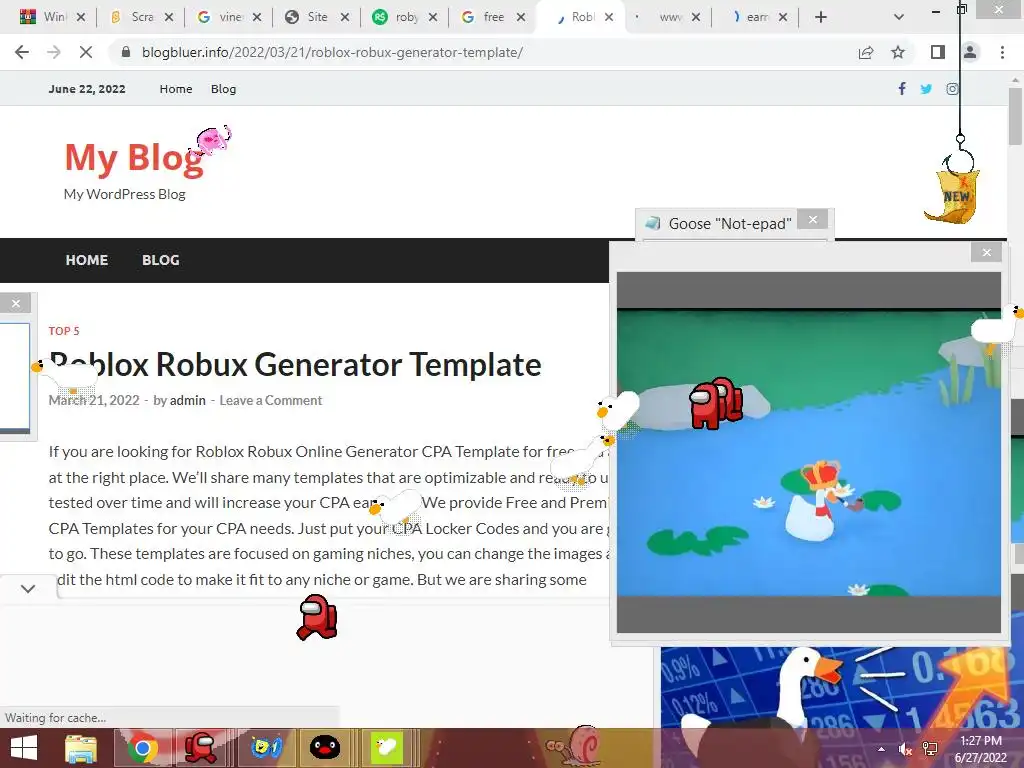Bookmark this page with the star icon

[x=898, y=52]
